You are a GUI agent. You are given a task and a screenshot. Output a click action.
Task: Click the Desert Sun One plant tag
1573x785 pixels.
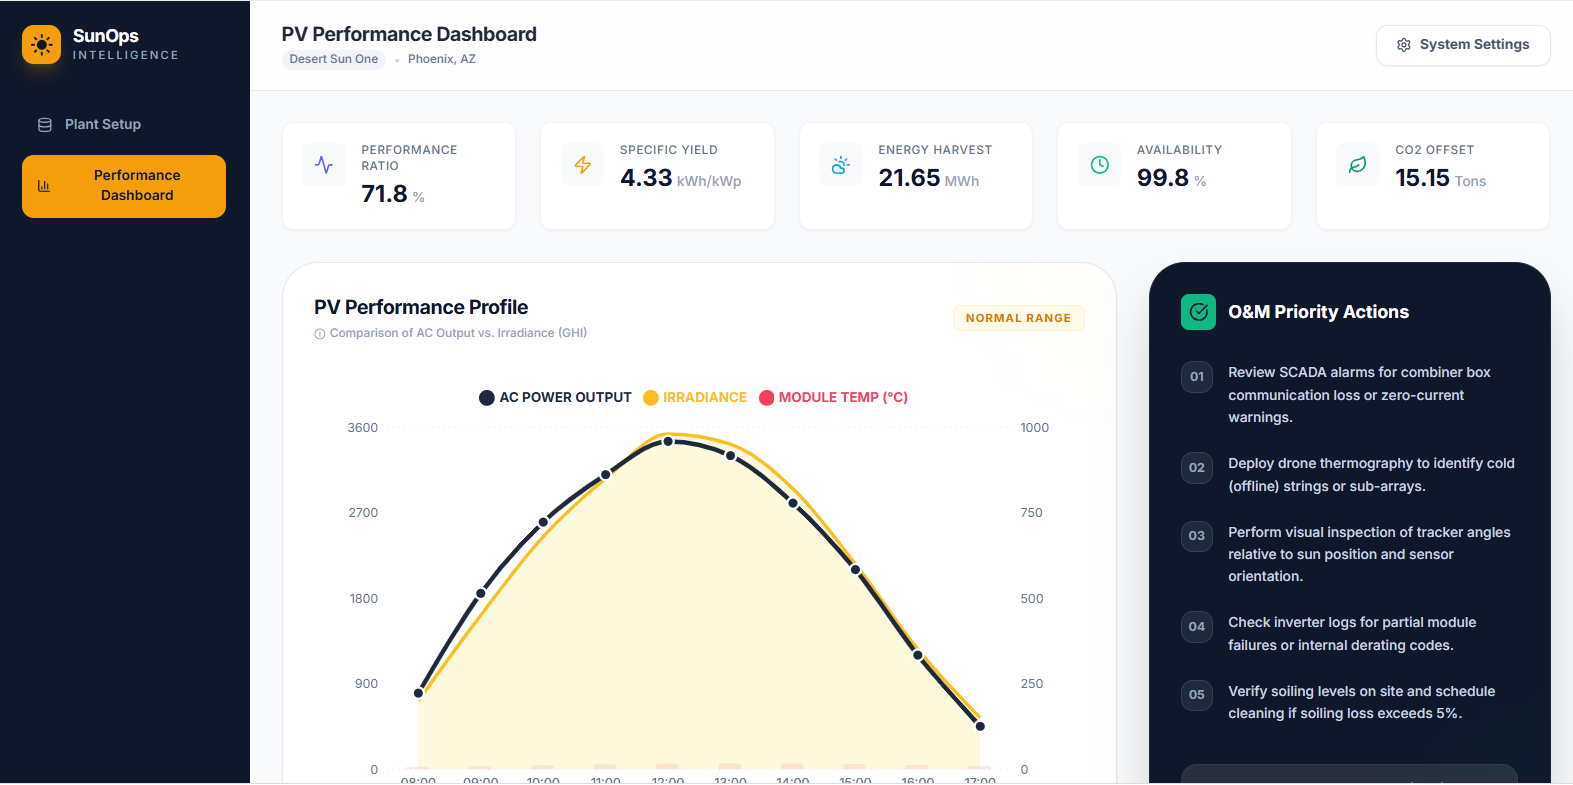pyautogui.click(x=333, y=59)
